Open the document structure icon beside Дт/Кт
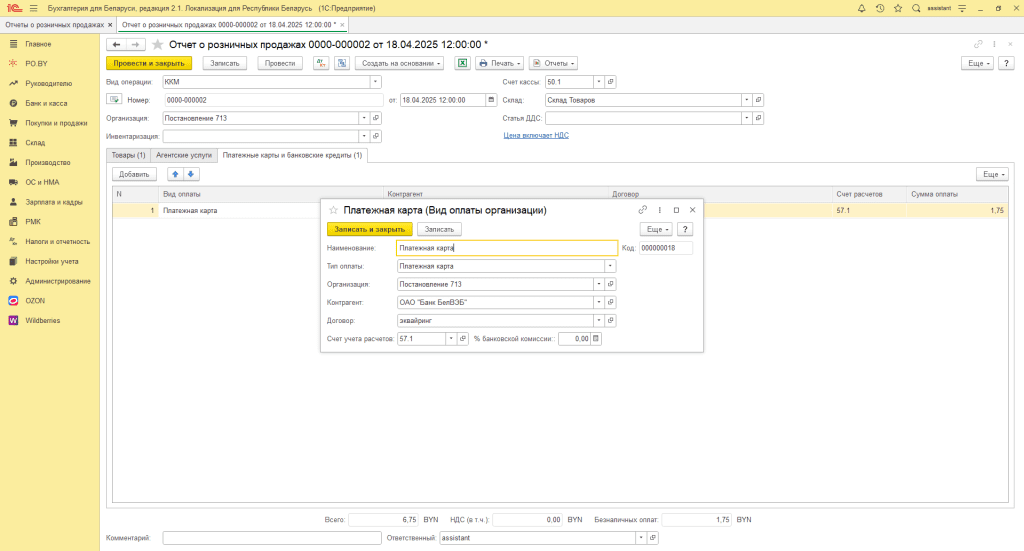Image resolution: width=1024 pixels, height=551 pixels. 342,63
